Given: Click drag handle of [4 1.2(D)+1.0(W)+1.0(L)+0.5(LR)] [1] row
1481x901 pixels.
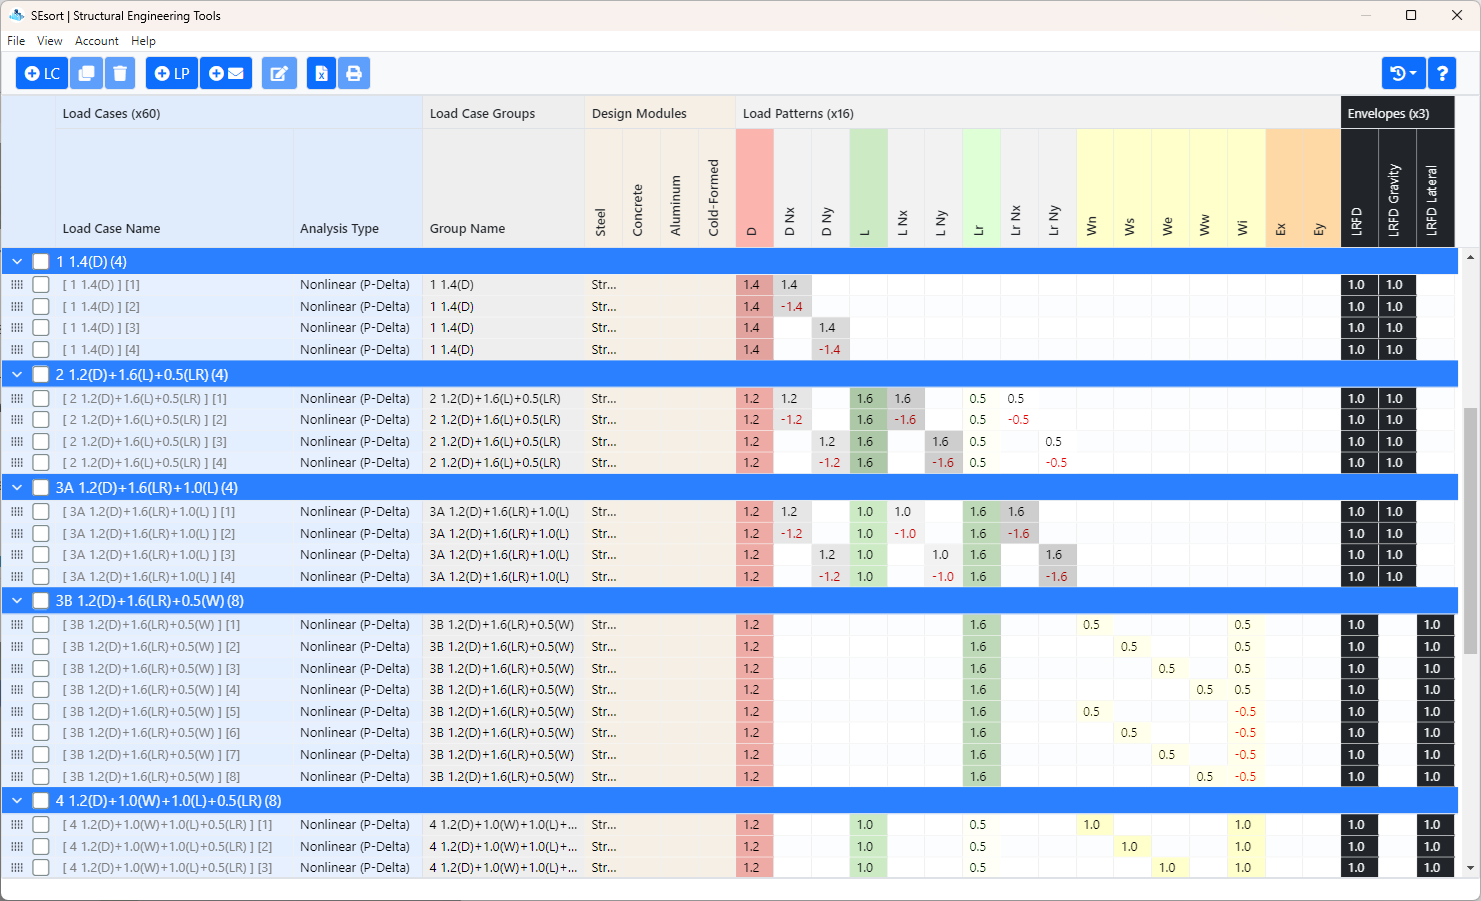Looking at the screenshot, I should [x=17, y=825].
